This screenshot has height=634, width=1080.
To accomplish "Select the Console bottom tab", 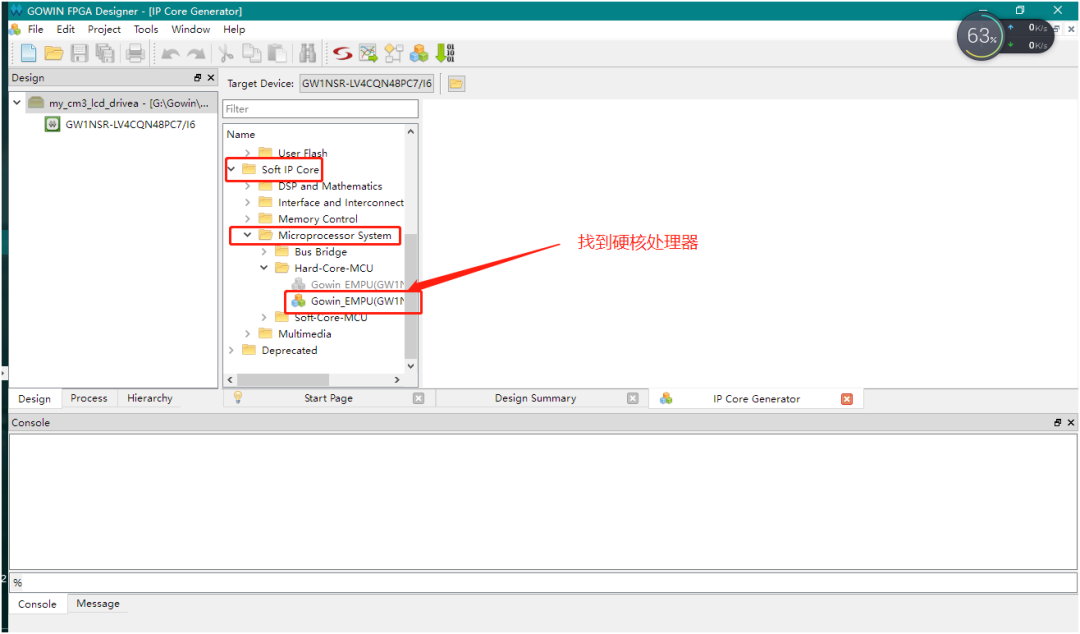I will [x=37, y=604].
